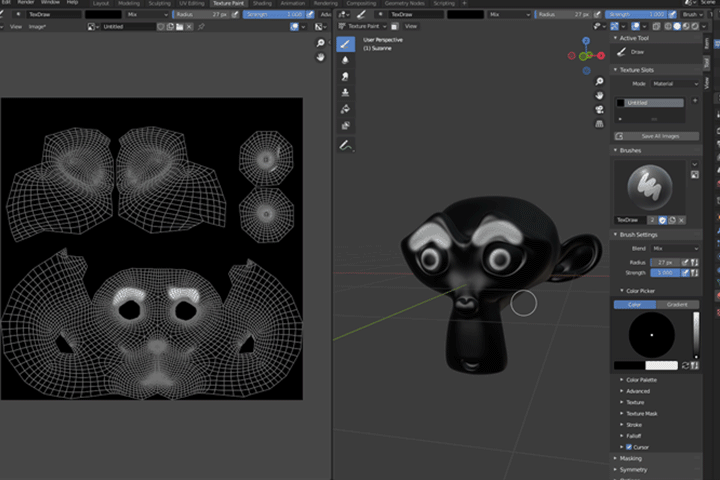Select the Clone tool in viewport toolbar
Viewport: 720px width, 480px height.
345,92
